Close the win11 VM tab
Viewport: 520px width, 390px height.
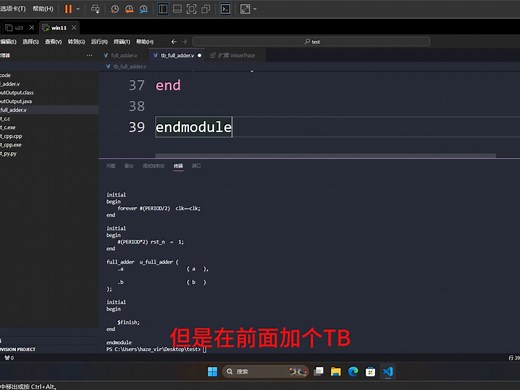click(x=74, y=27)
